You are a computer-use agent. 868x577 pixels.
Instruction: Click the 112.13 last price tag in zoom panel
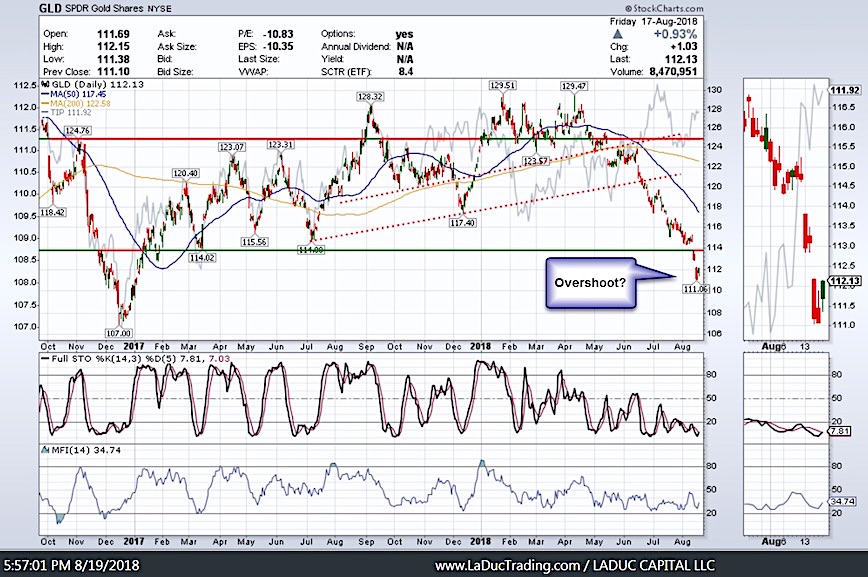tap(845, 281)
